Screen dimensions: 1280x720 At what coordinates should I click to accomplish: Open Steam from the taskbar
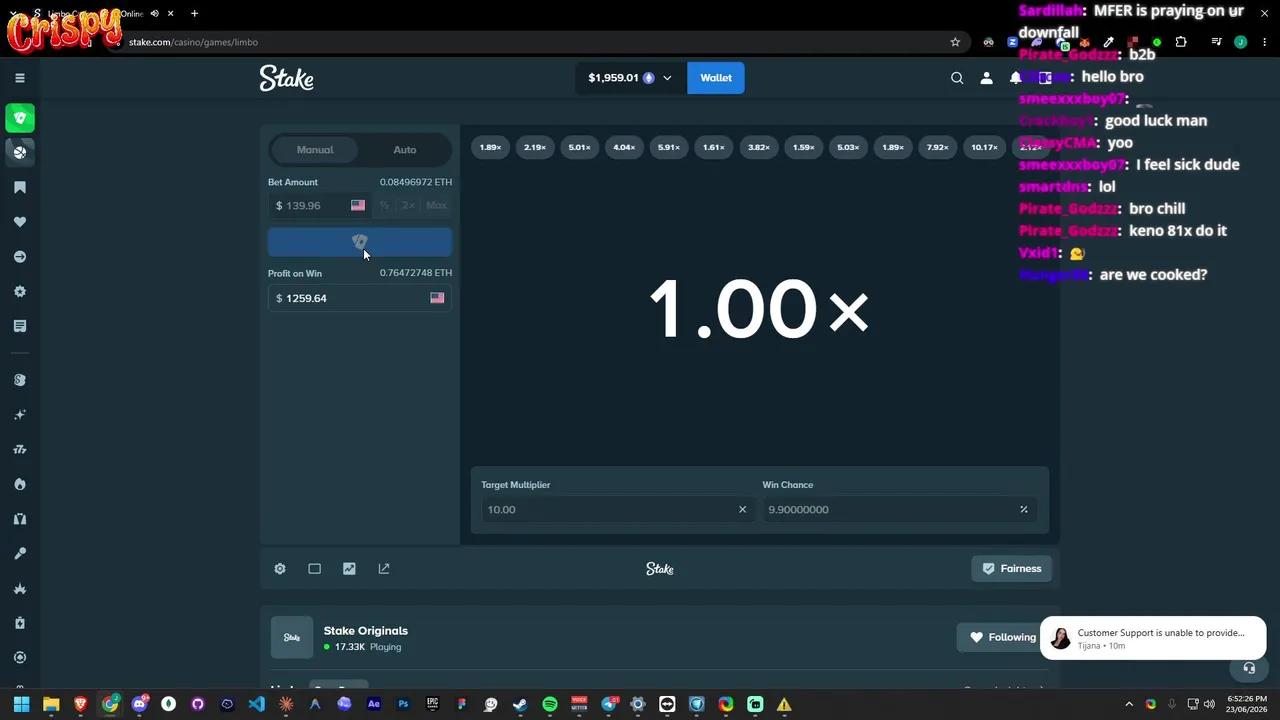520,704
